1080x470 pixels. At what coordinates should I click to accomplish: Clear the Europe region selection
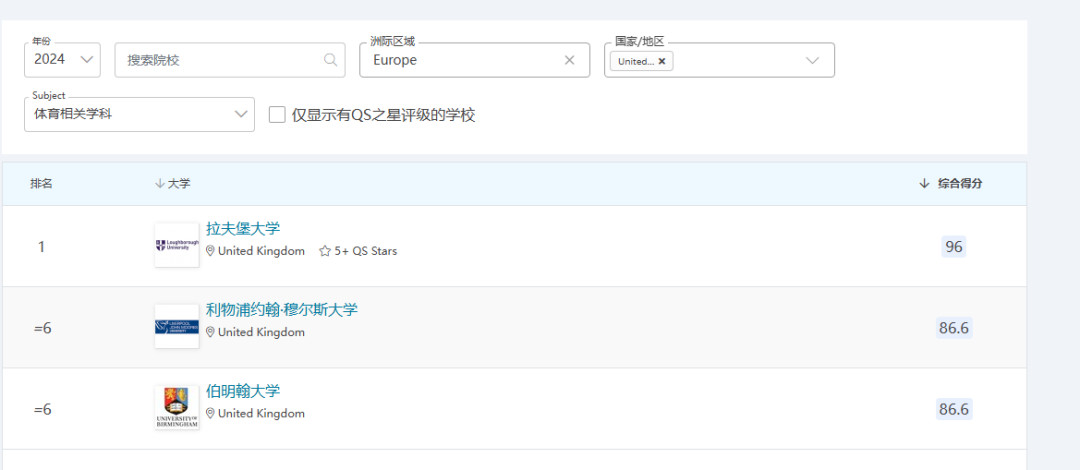(570, 60)
